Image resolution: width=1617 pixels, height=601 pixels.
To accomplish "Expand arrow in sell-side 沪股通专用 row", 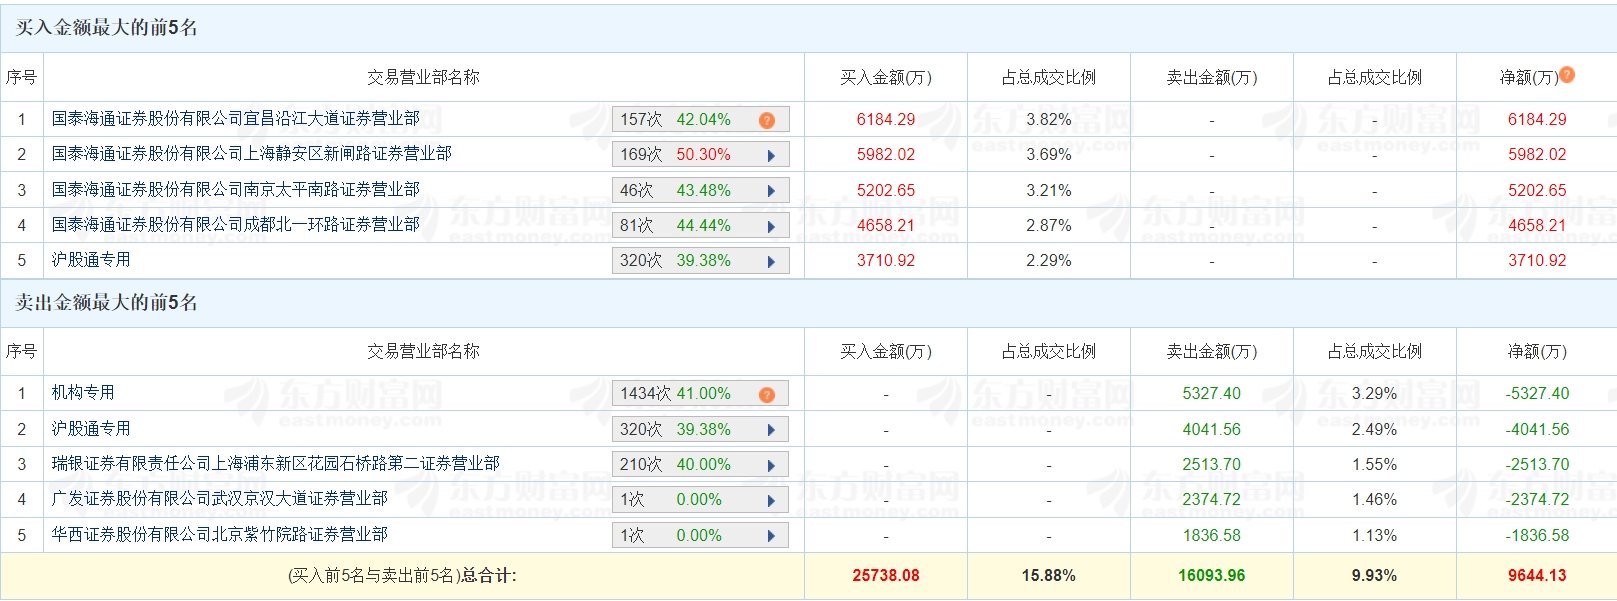I will pyautogui.click(x=771, y=430).
